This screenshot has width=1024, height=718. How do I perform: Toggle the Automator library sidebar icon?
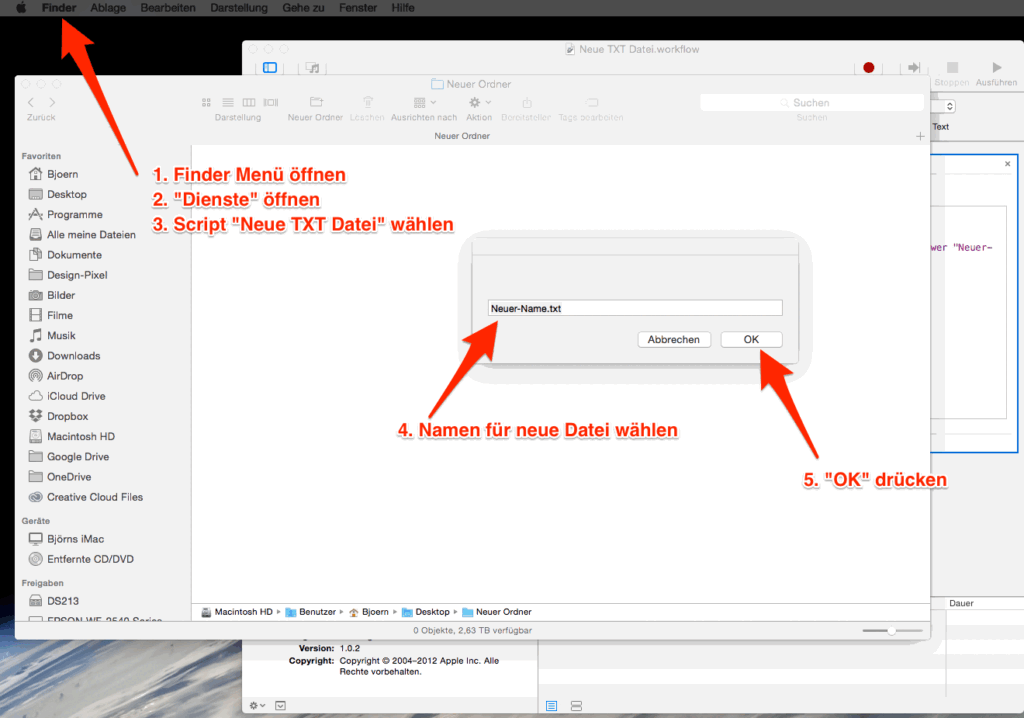point(270,68)
